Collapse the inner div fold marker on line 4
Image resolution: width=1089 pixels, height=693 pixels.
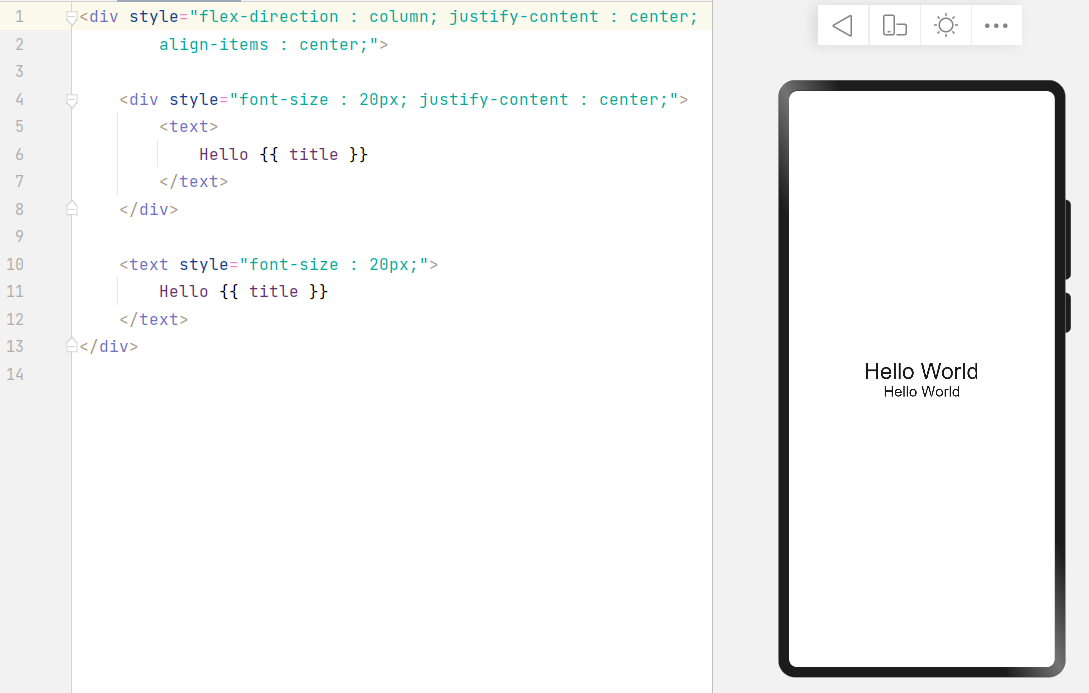71,100
